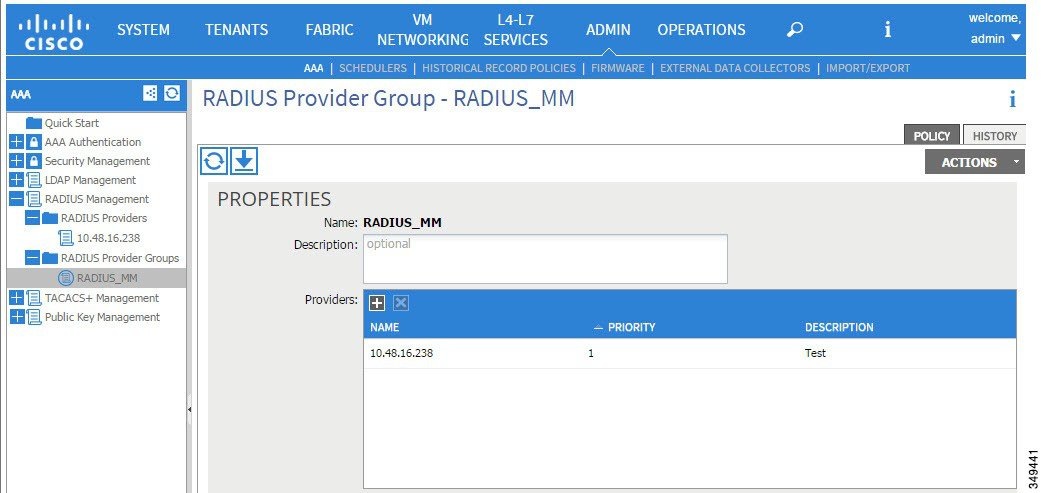The width and height of the screenshot is (1041, 493).
Task: Click the TACACS+ Management document icon
Action: point(35,298)
